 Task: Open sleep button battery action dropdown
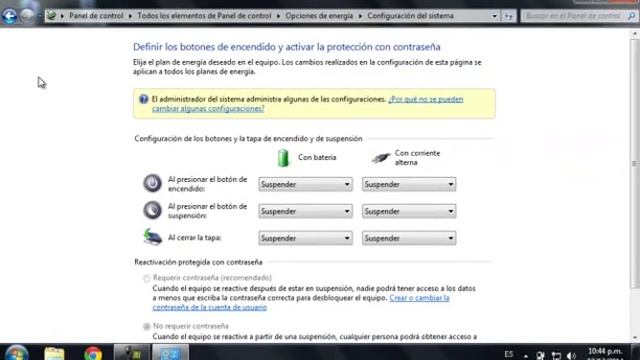point(305,211)
